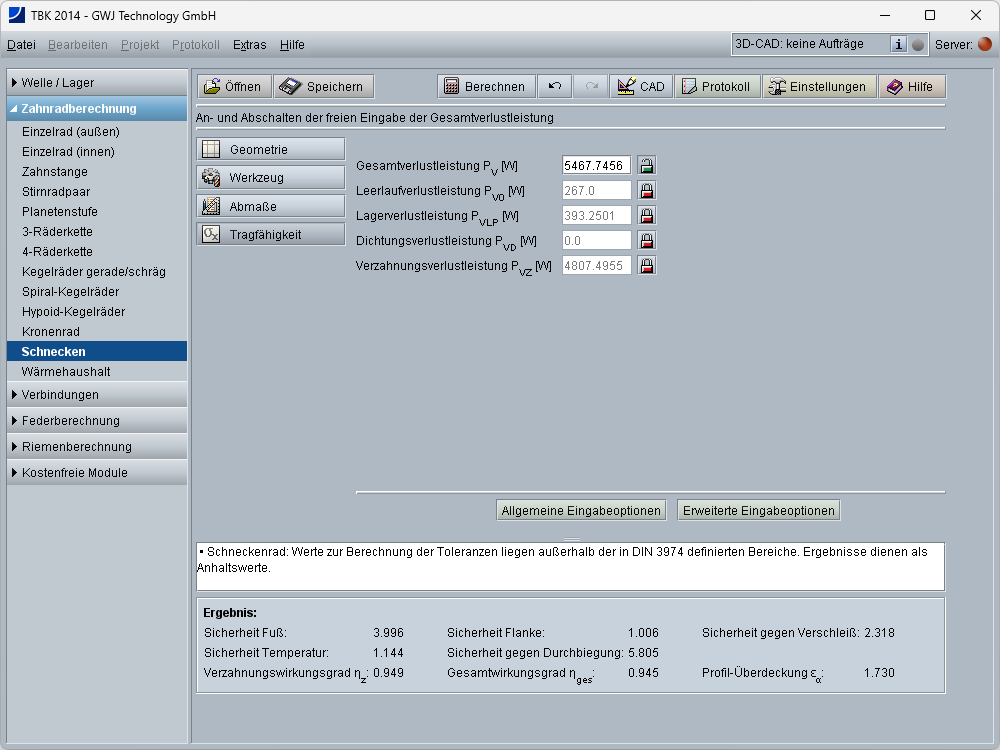This screenshot has height=750, width=1000.
Task: Open the Datei menu
Action: click(x=21, y=45)
